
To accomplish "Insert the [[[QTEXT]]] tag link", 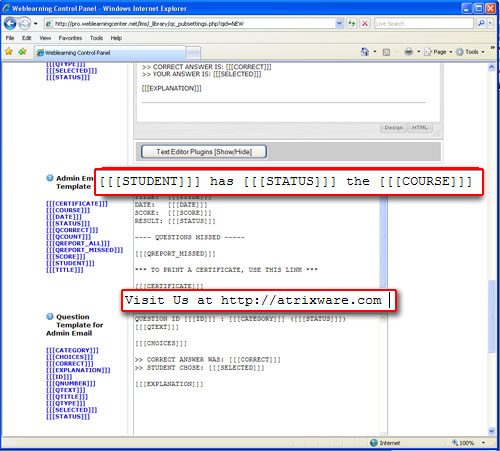I will point(66,390).
